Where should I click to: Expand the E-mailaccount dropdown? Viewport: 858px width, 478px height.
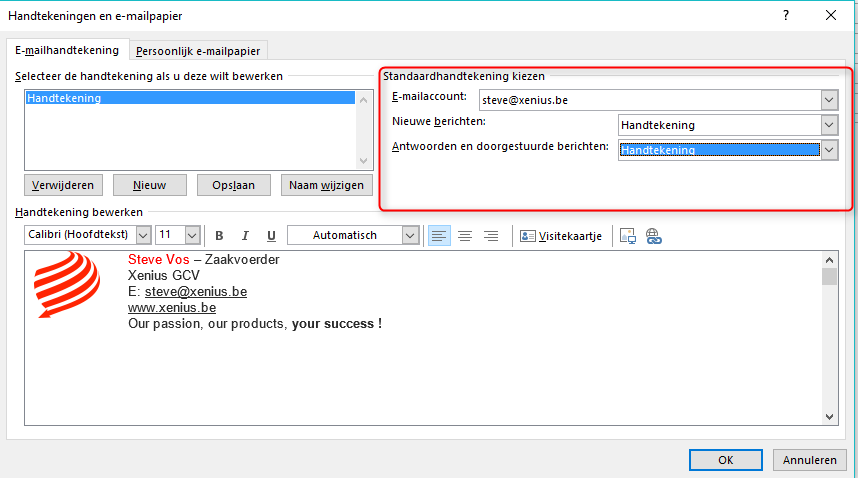(x=828, y=100)
